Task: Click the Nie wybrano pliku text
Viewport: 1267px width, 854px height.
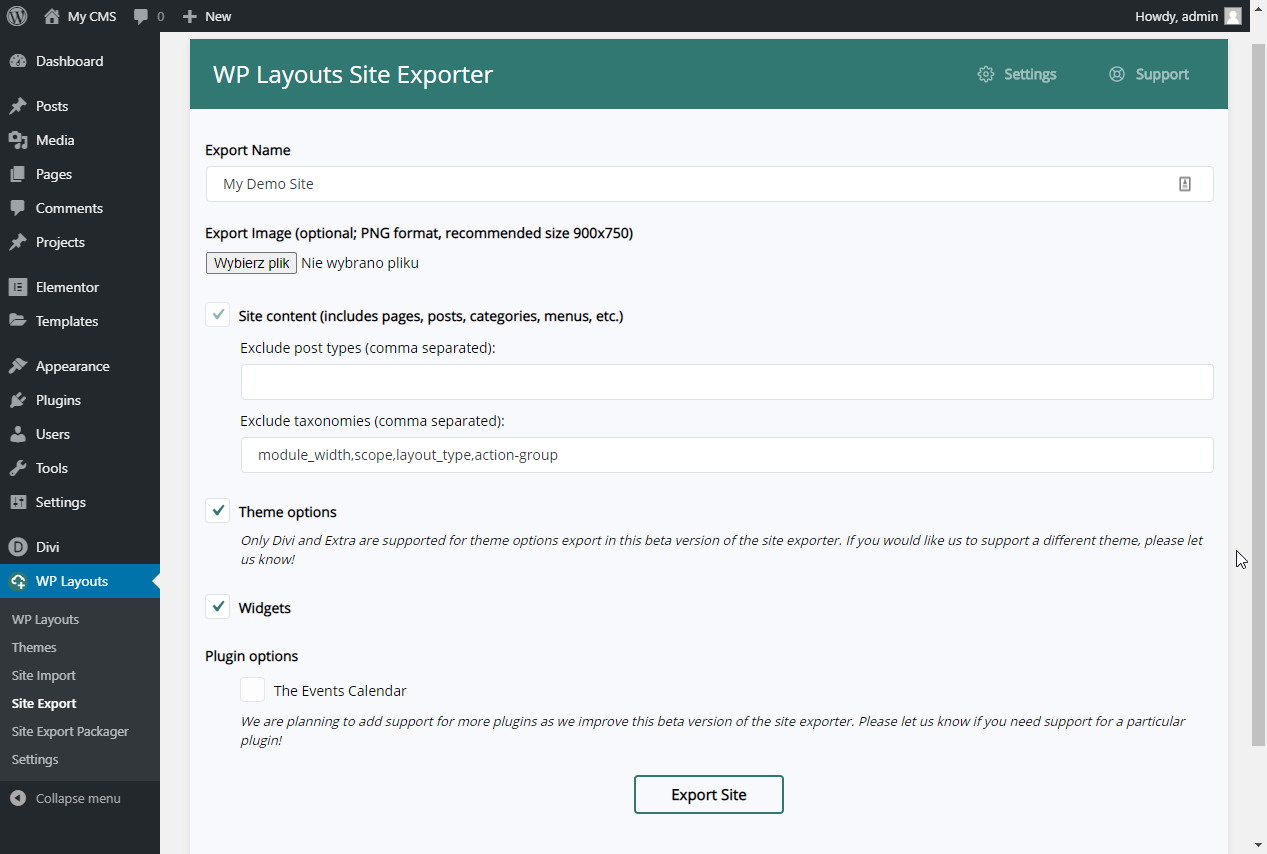Action: pyautogui.click(x=360, y=263)
